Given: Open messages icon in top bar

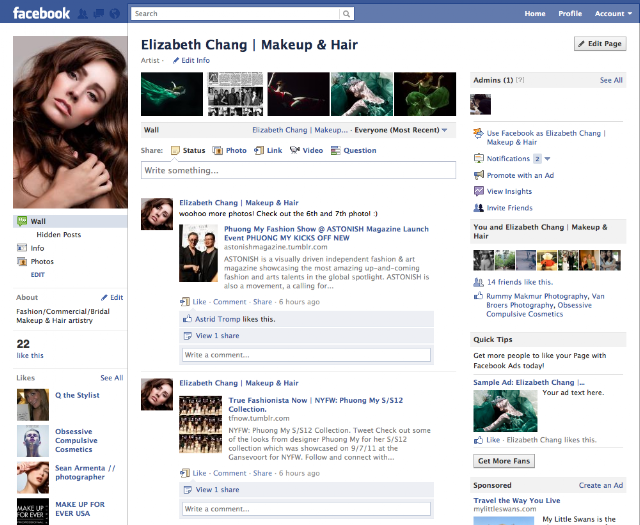Looking at the screenshot, I should [99, 14].
